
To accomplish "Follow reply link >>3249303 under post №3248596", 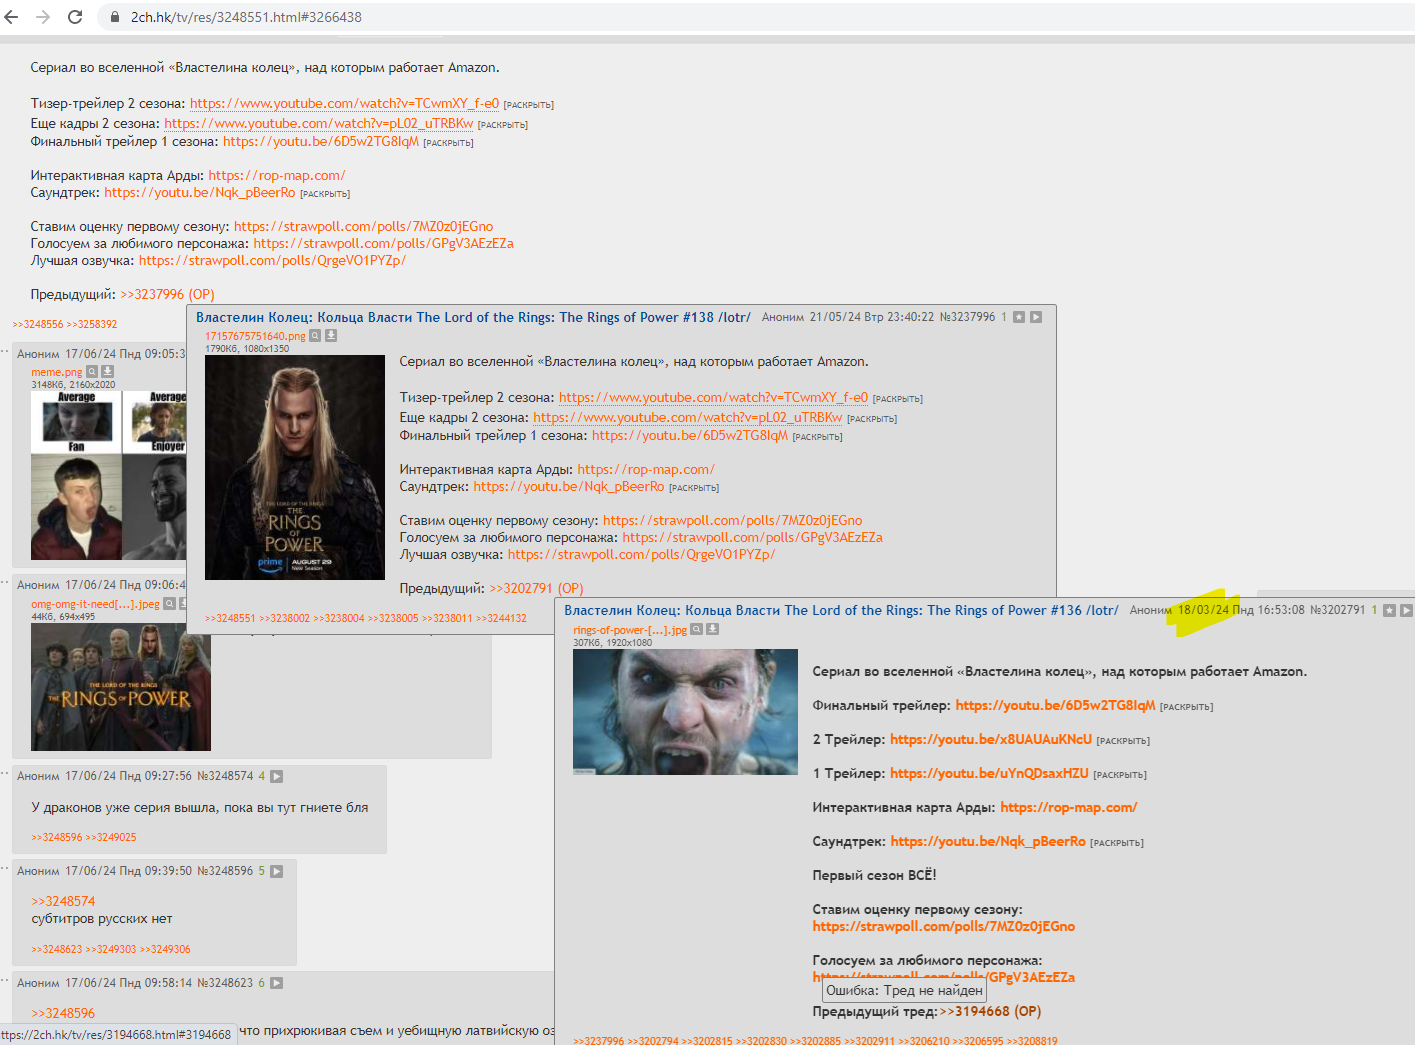I will pyautogui.click(x=111, y=949).
